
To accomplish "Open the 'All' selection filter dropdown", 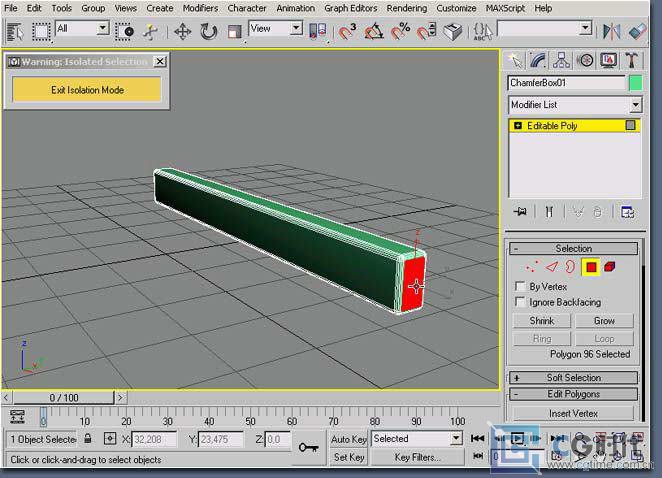I will (102, 28).
